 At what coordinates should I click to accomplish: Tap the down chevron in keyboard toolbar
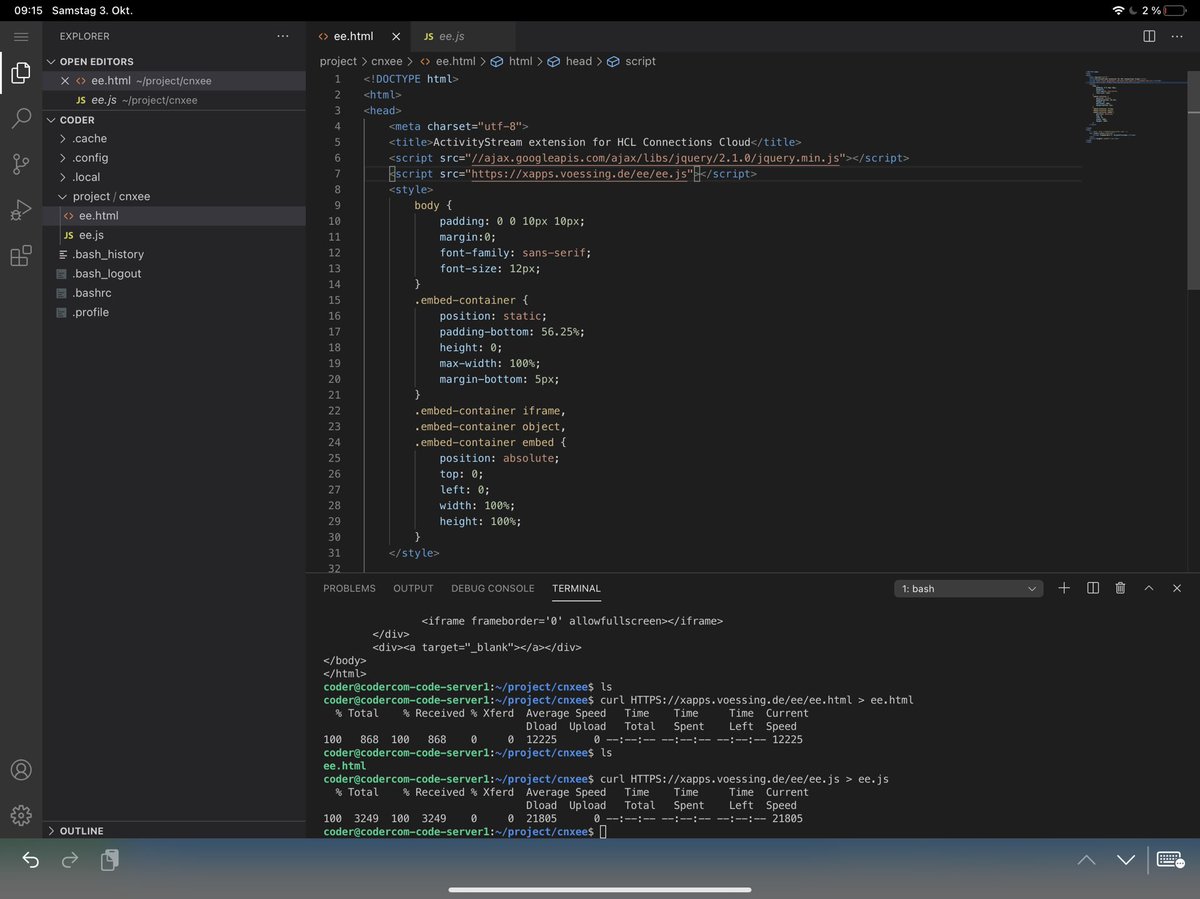[1126, 860]
